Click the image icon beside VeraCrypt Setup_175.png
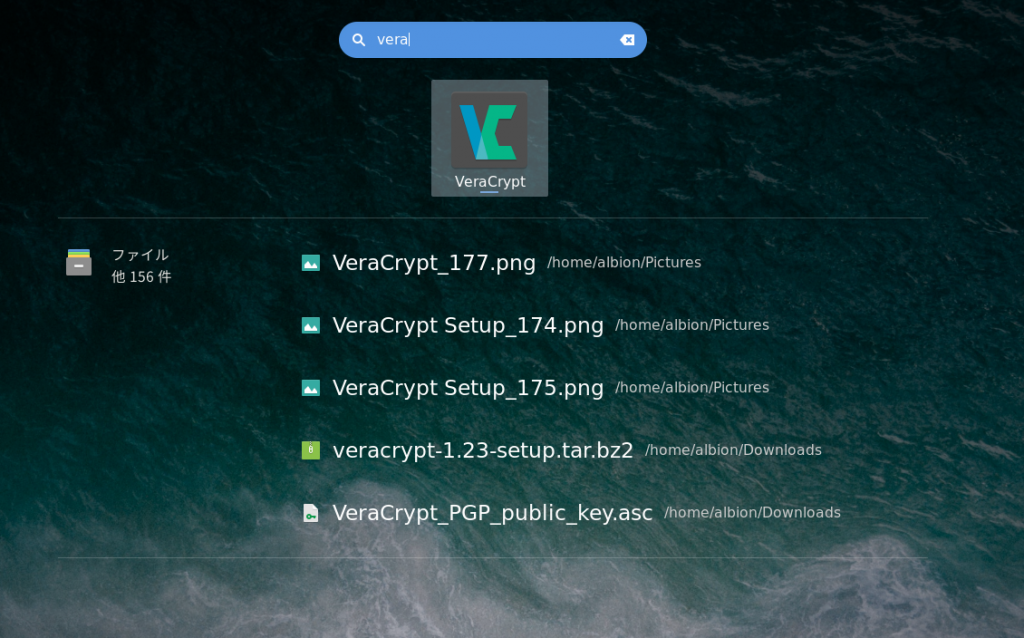 tap(311, 387)
